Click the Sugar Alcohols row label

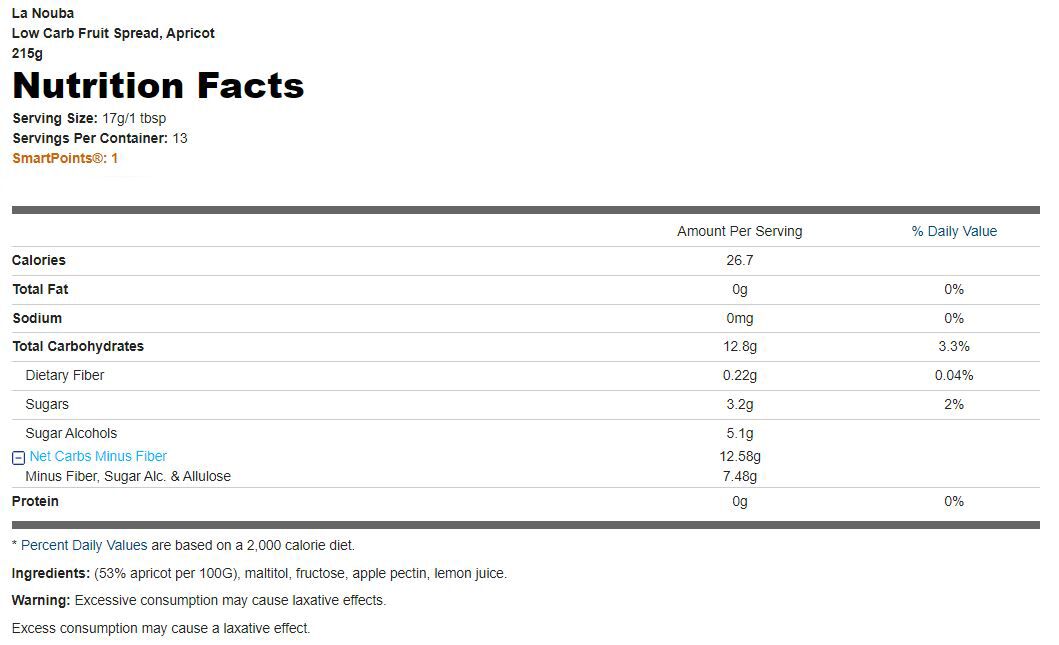(x=71, y=433)
